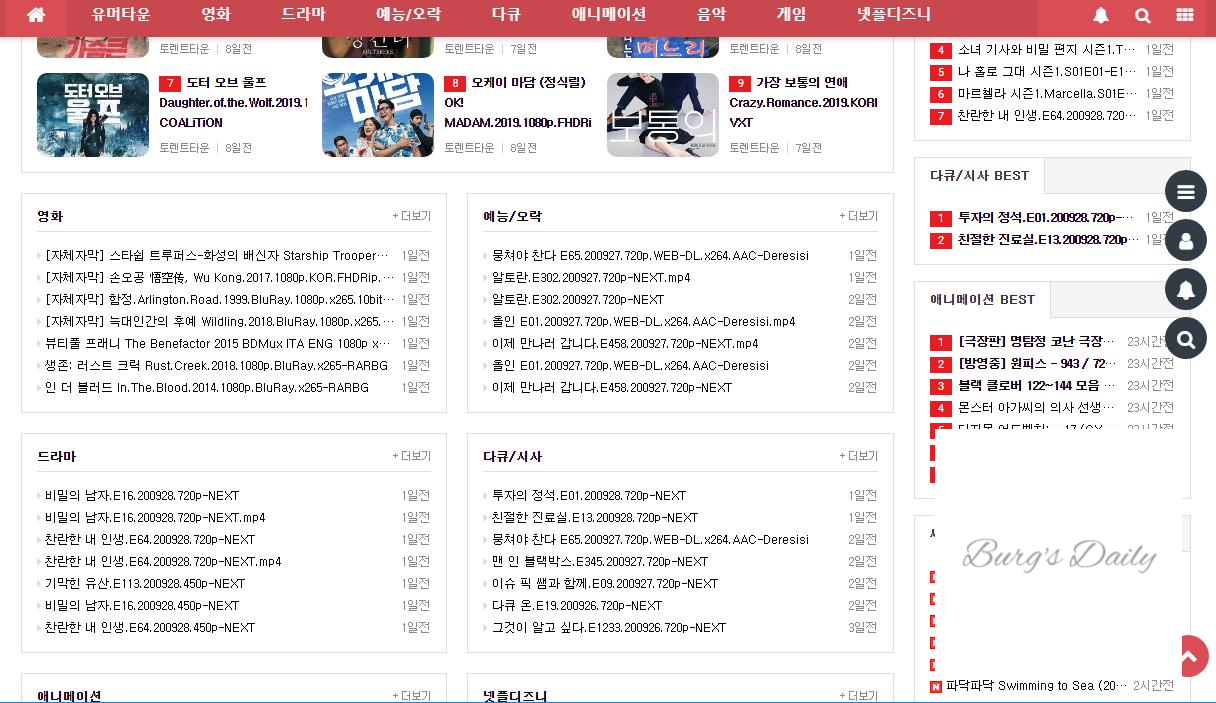Open Rust Creek 2018 entry
This screenshot has width=1216, height=703.
[x=216, y=366]
